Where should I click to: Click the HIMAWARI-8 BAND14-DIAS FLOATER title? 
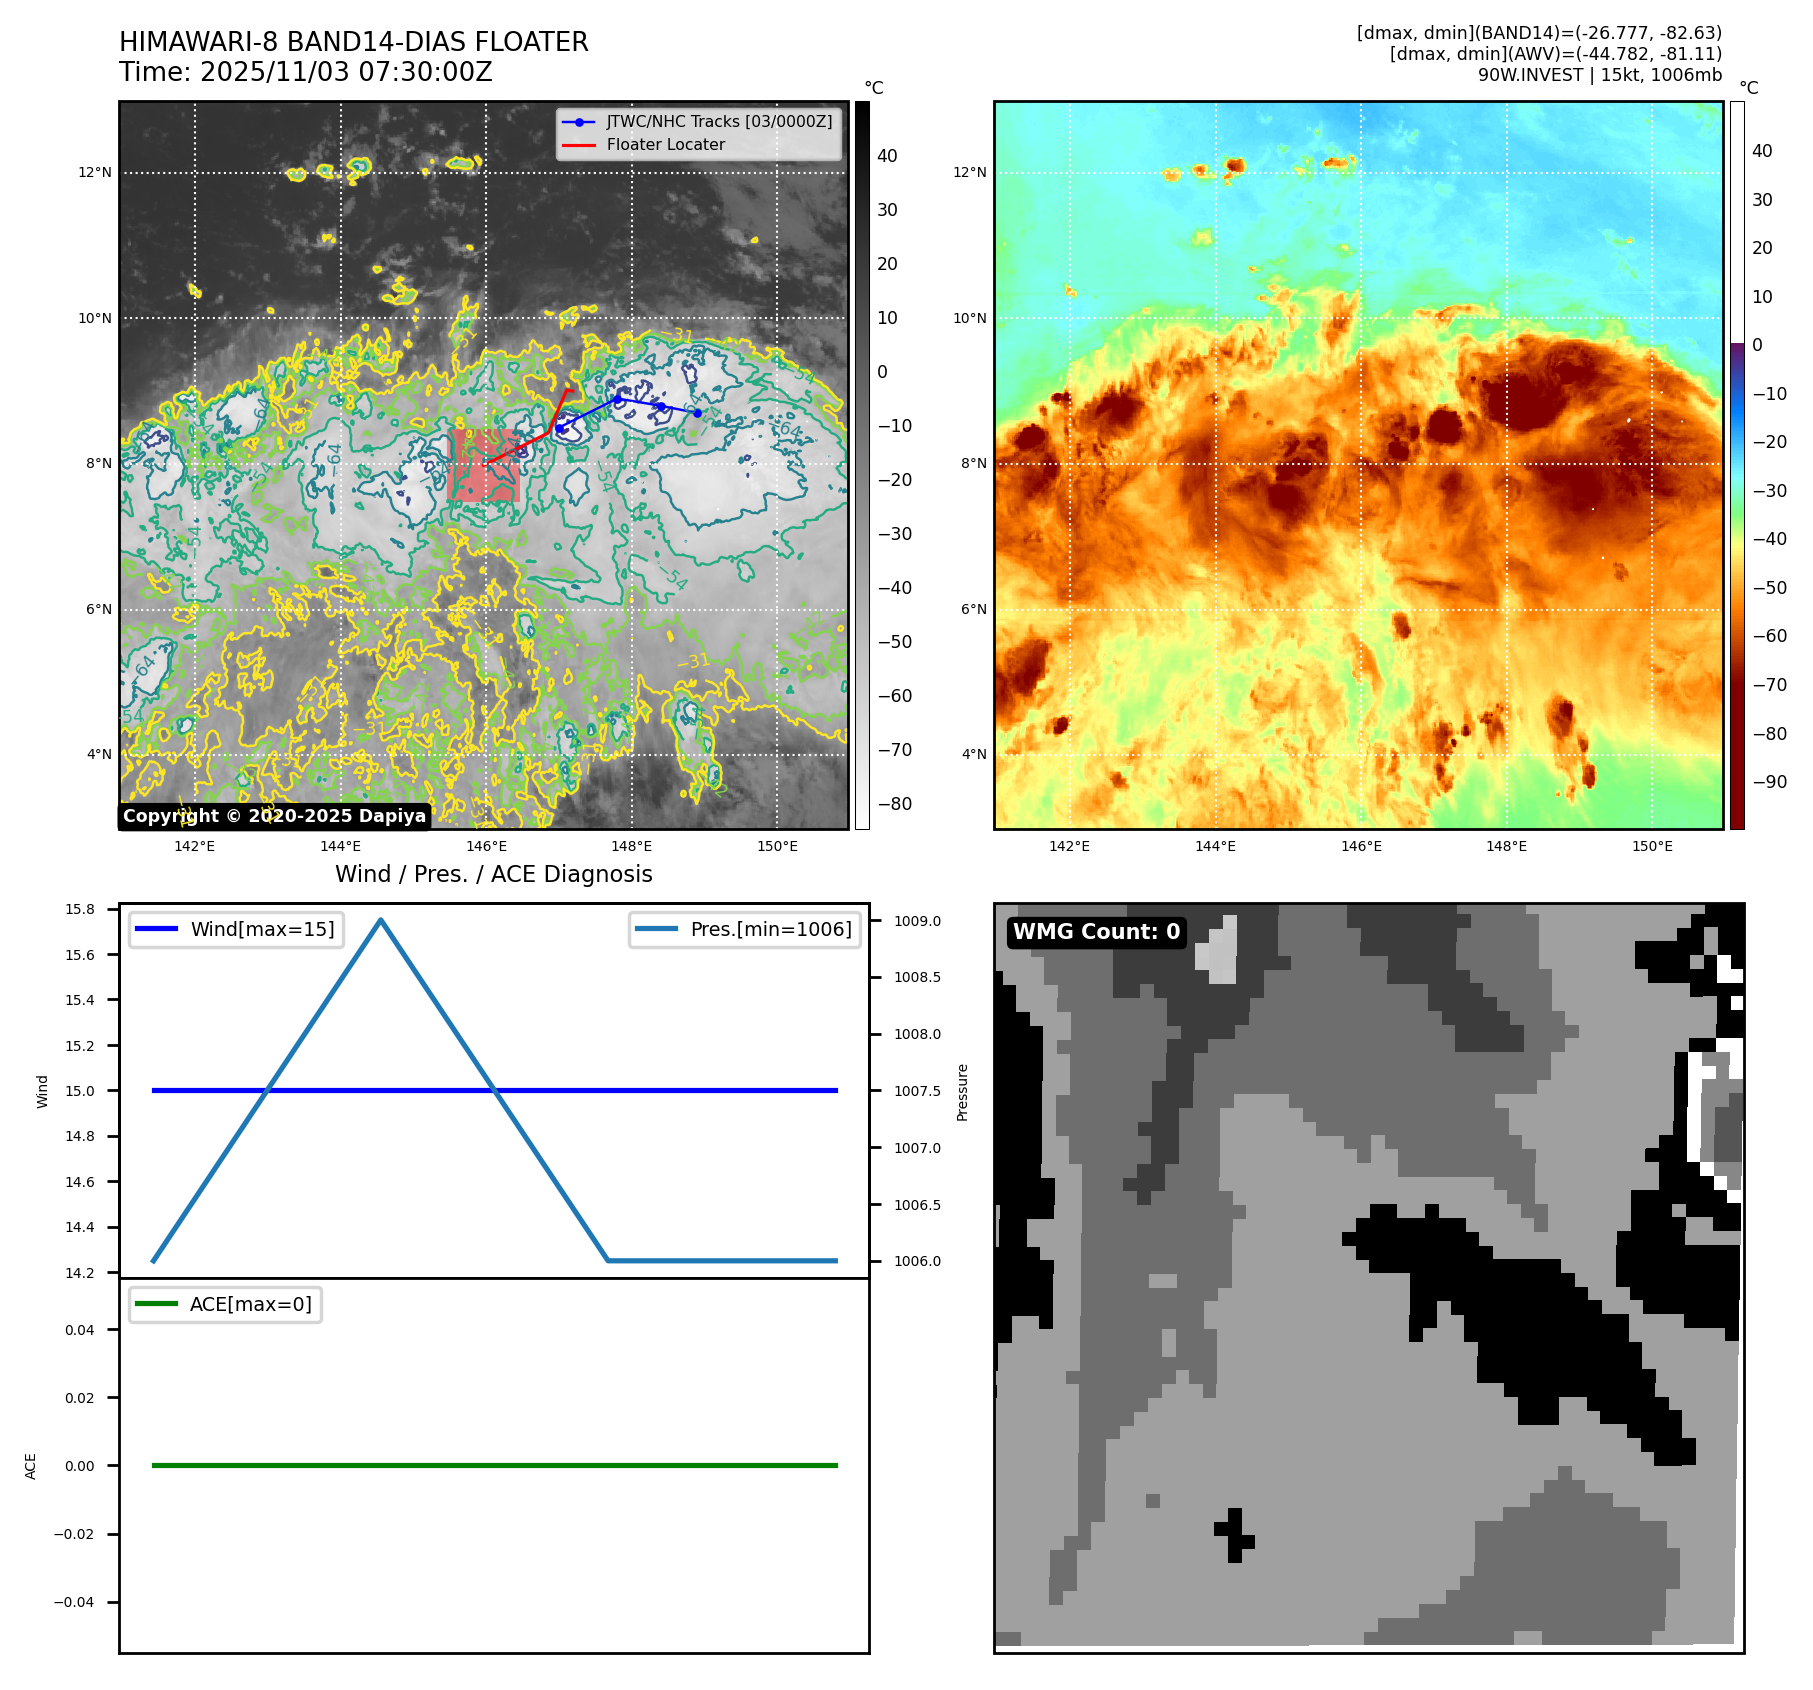point(354,42)
